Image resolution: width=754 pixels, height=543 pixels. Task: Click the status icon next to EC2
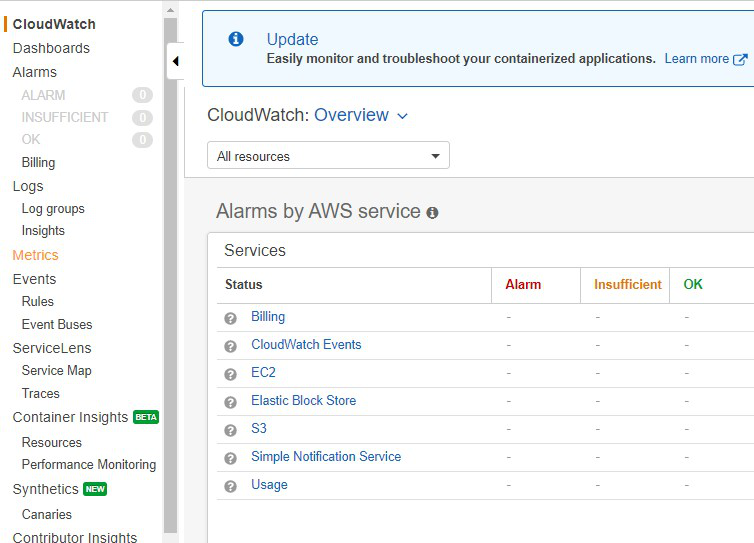point(231,374)
